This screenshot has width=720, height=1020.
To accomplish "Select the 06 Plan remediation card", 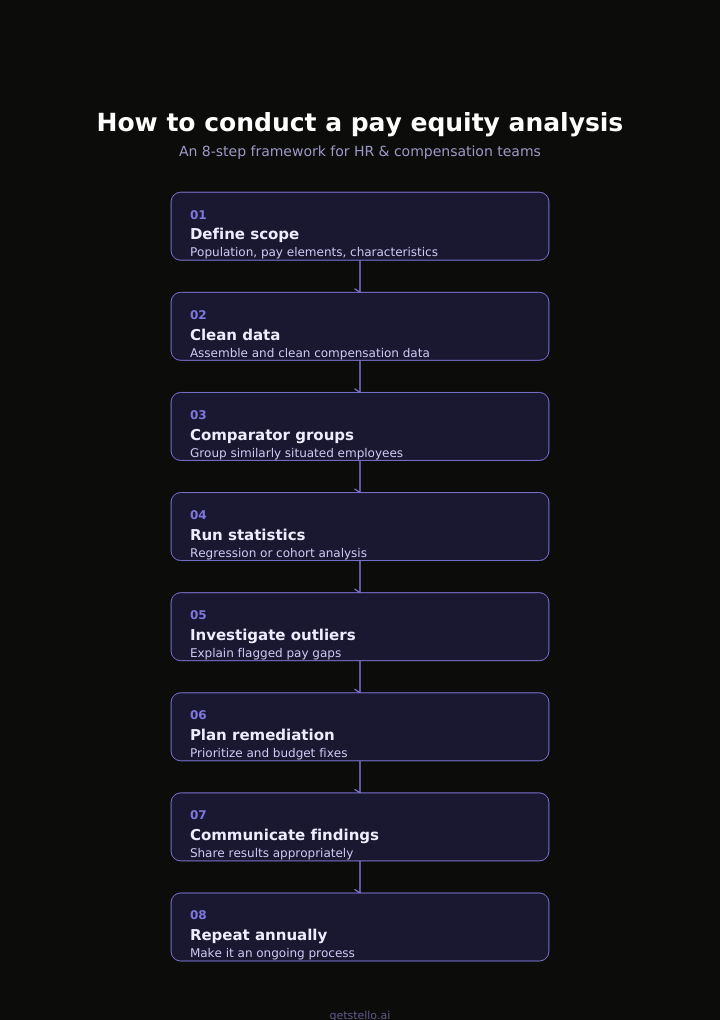I will pos(360,727).
